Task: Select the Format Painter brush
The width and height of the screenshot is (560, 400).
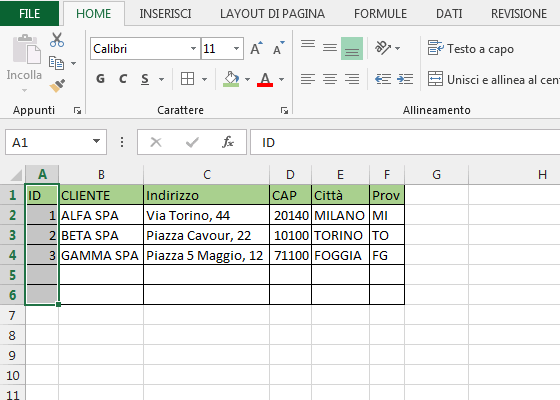Action: [x=57, y=86]
